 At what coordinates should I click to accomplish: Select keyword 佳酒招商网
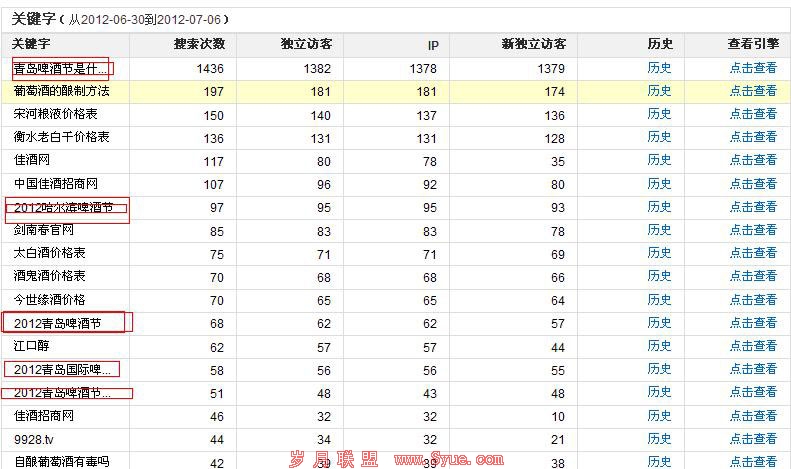point(44,416)
